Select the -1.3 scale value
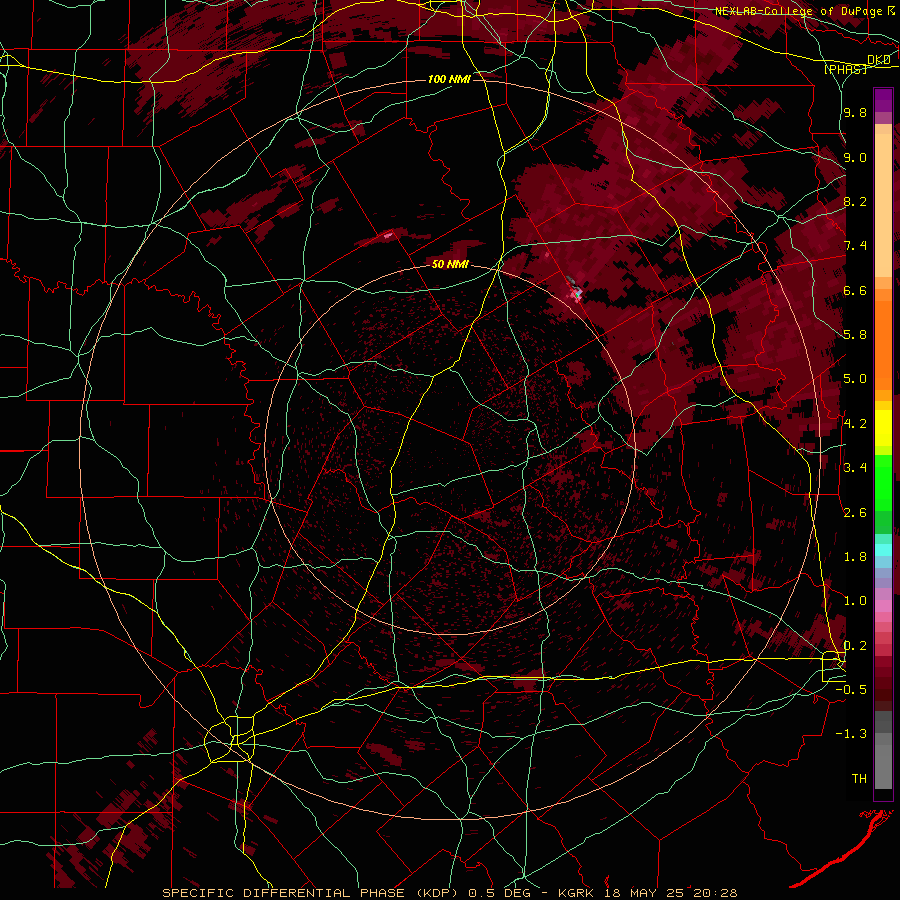900x900 pixels. pyautogui.click(x=851, y=734)
